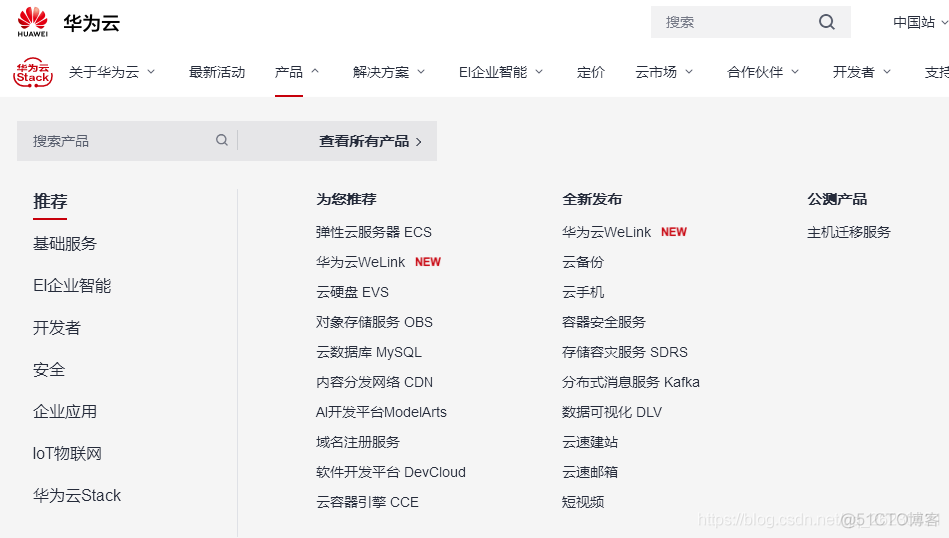The image size is (949, 538).
Task: Click the magnifier icon in top search box
Action: point(827,22)
